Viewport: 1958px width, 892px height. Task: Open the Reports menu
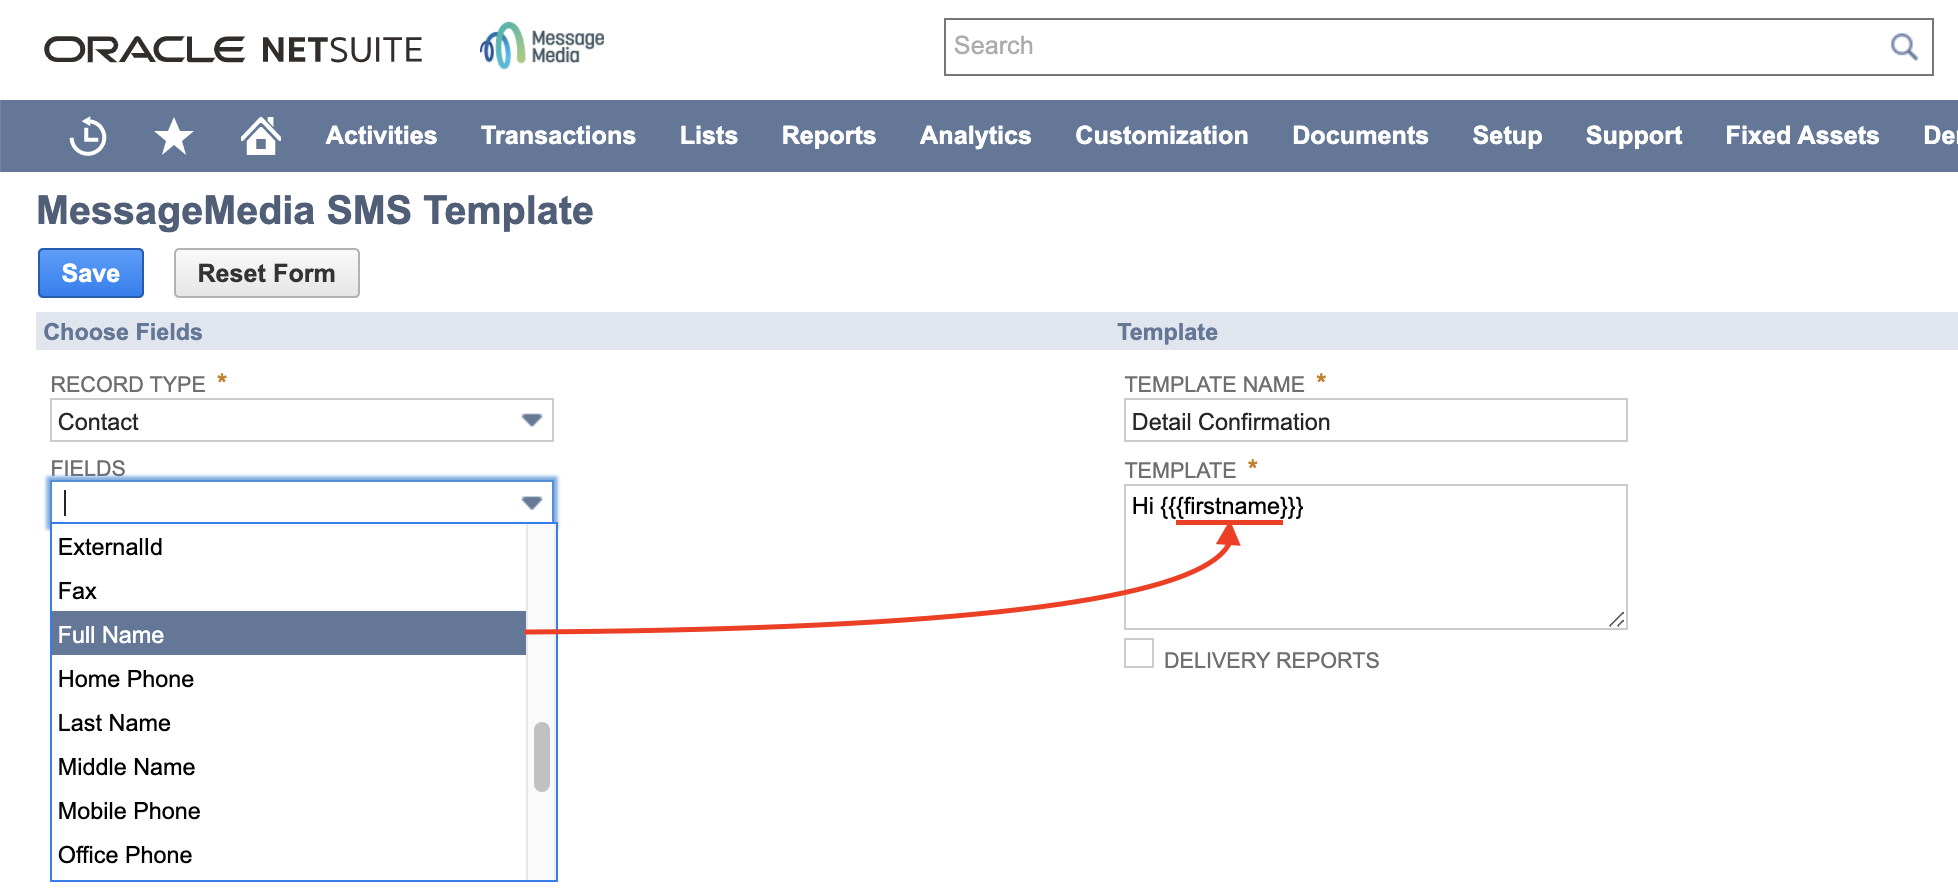829,135
